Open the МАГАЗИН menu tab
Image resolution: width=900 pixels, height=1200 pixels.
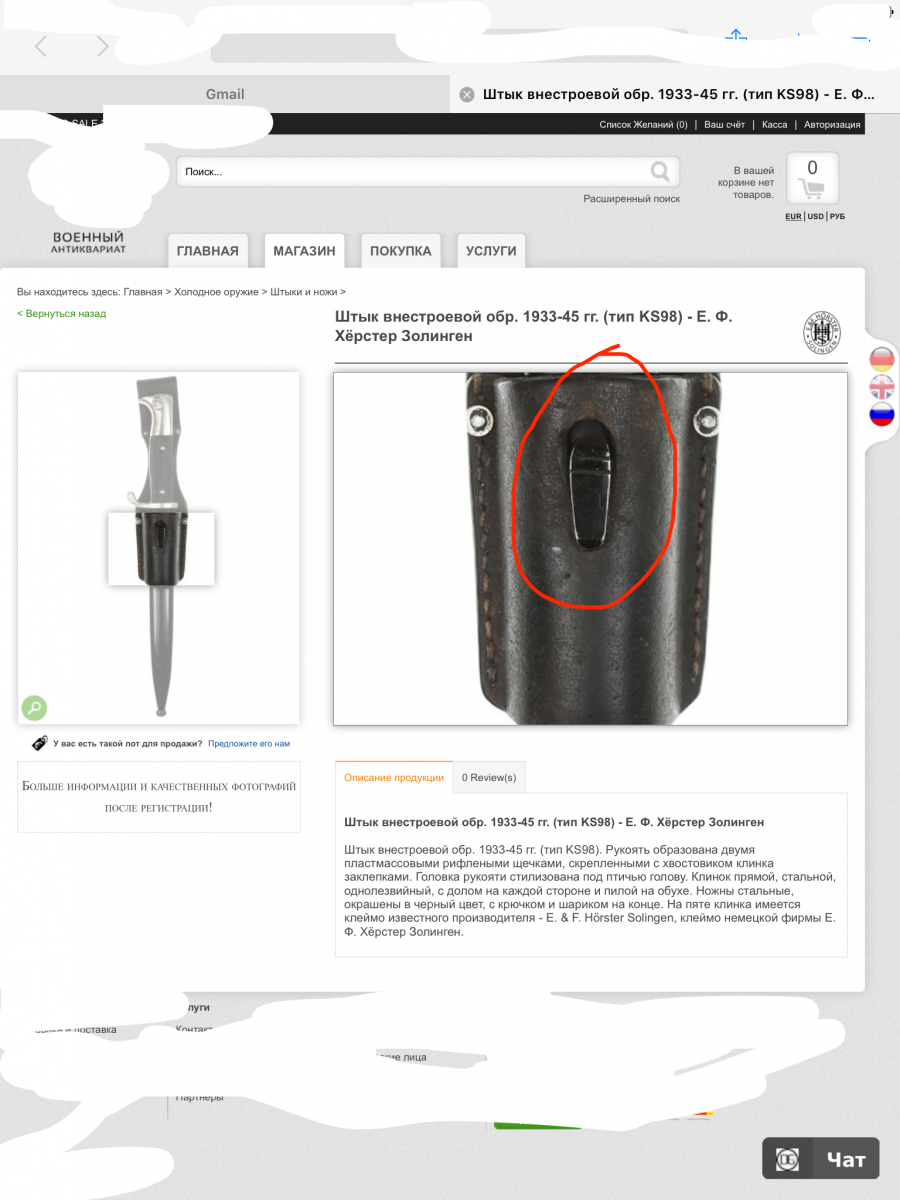coord(304,251)
